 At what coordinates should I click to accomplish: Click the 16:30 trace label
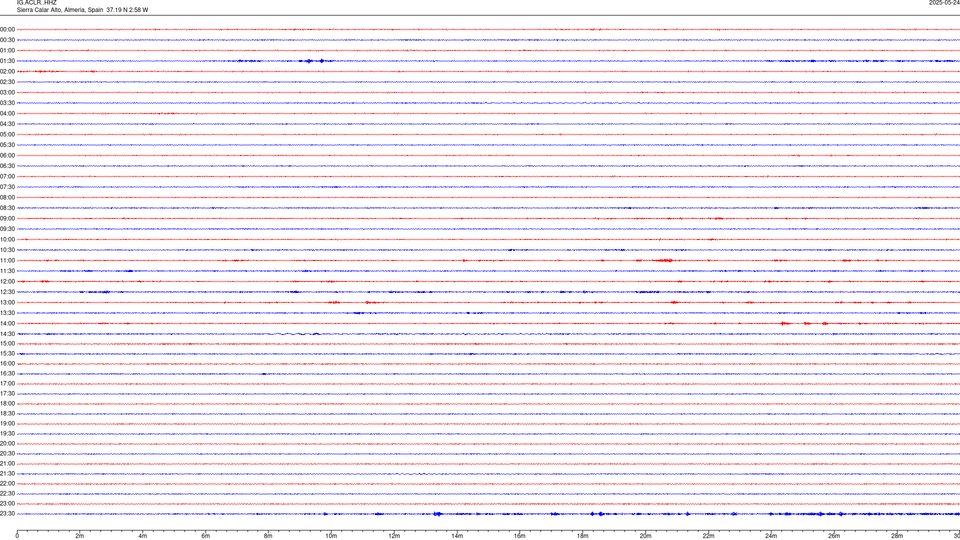tap(7, 373)
